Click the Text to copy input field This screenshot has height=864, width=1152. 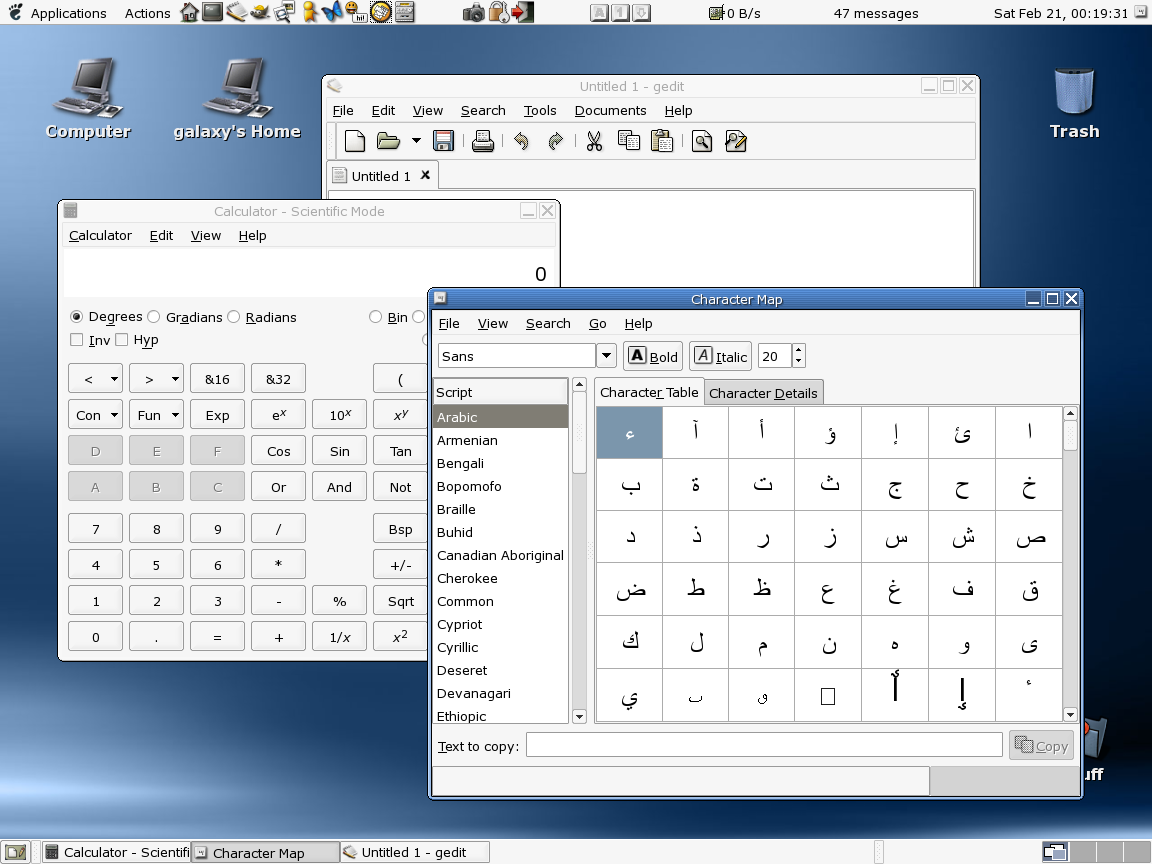pyautogui.click(x=764, y=745)
